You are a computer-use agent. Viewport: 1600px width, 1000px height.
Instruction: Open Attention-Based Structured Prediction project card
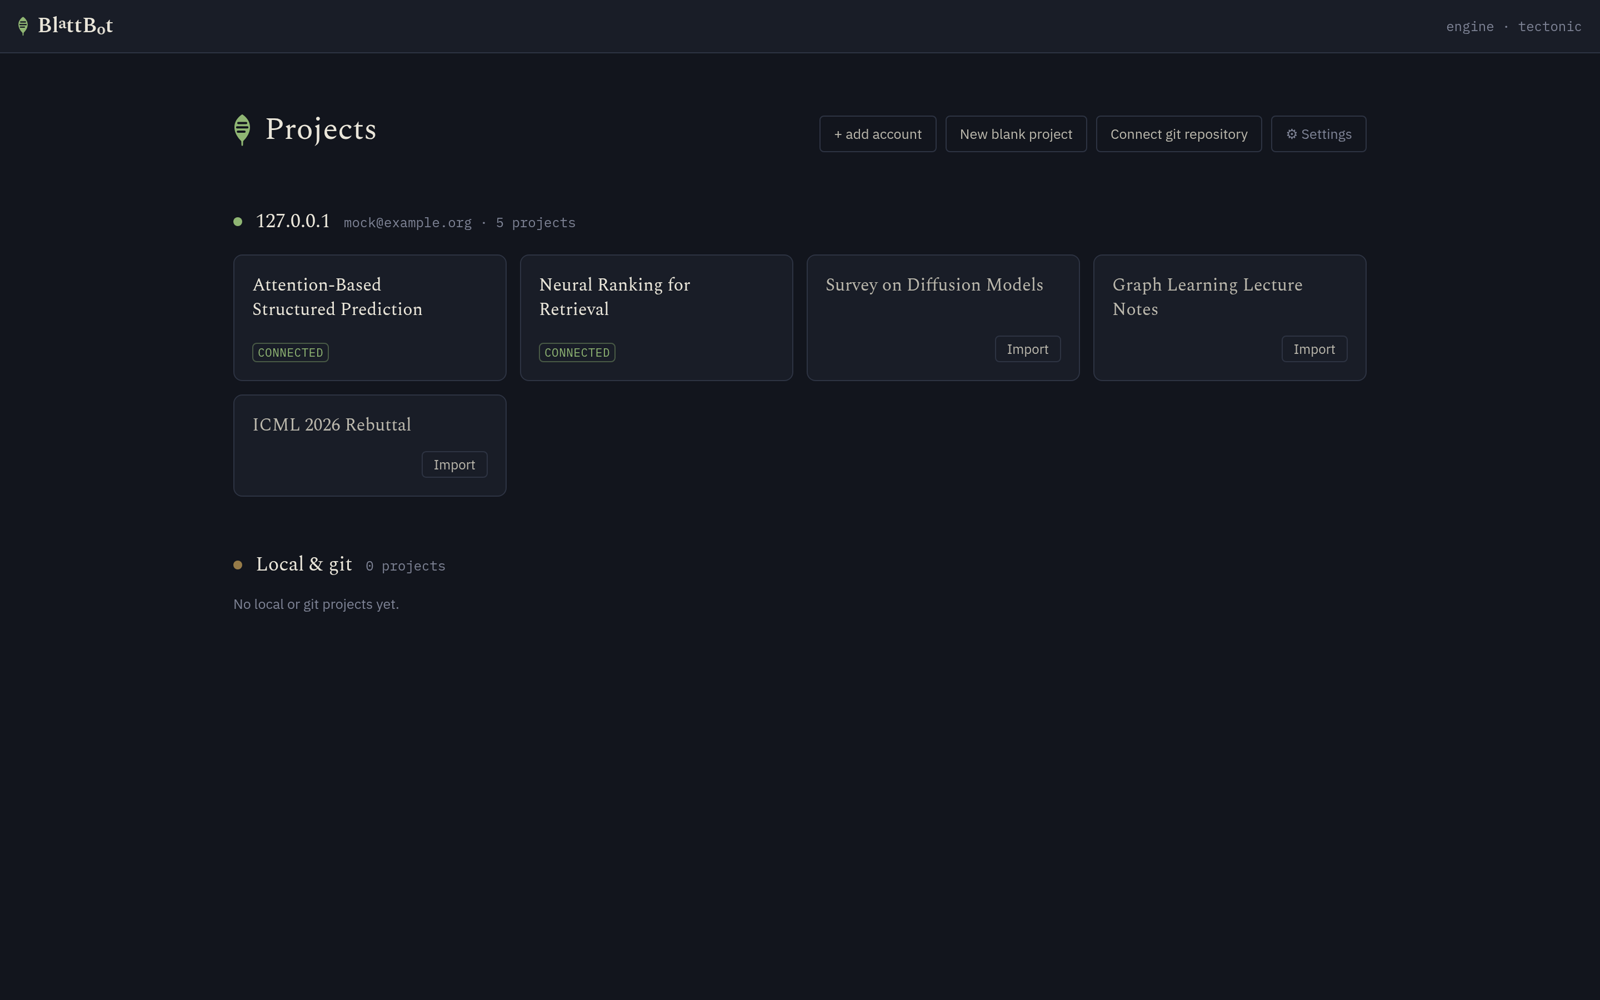coord(370,318)
